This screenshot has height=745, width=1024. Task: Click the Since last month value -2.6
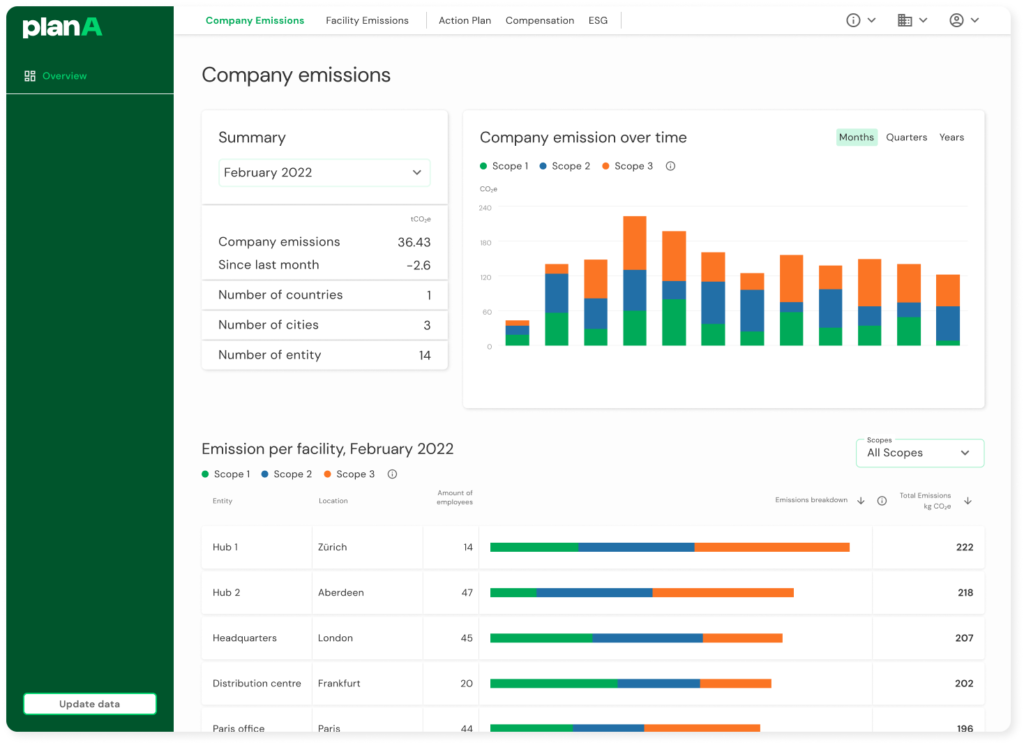click(418, 265)
